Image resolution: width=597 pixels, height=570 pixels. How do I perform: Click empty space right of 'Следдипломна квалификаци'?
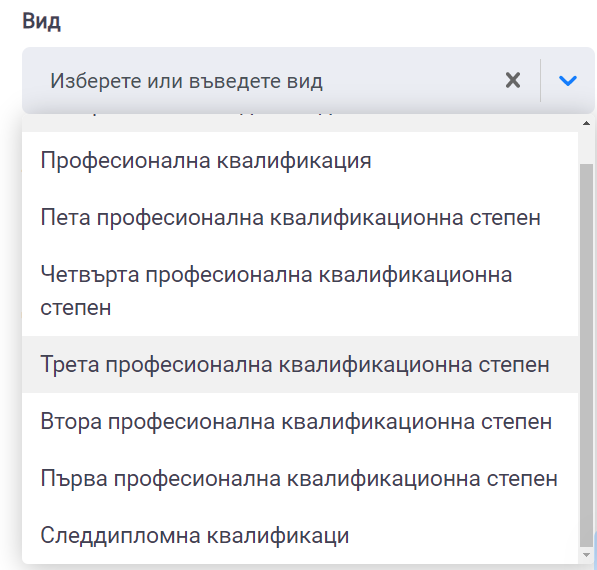[x=463, y=536]
